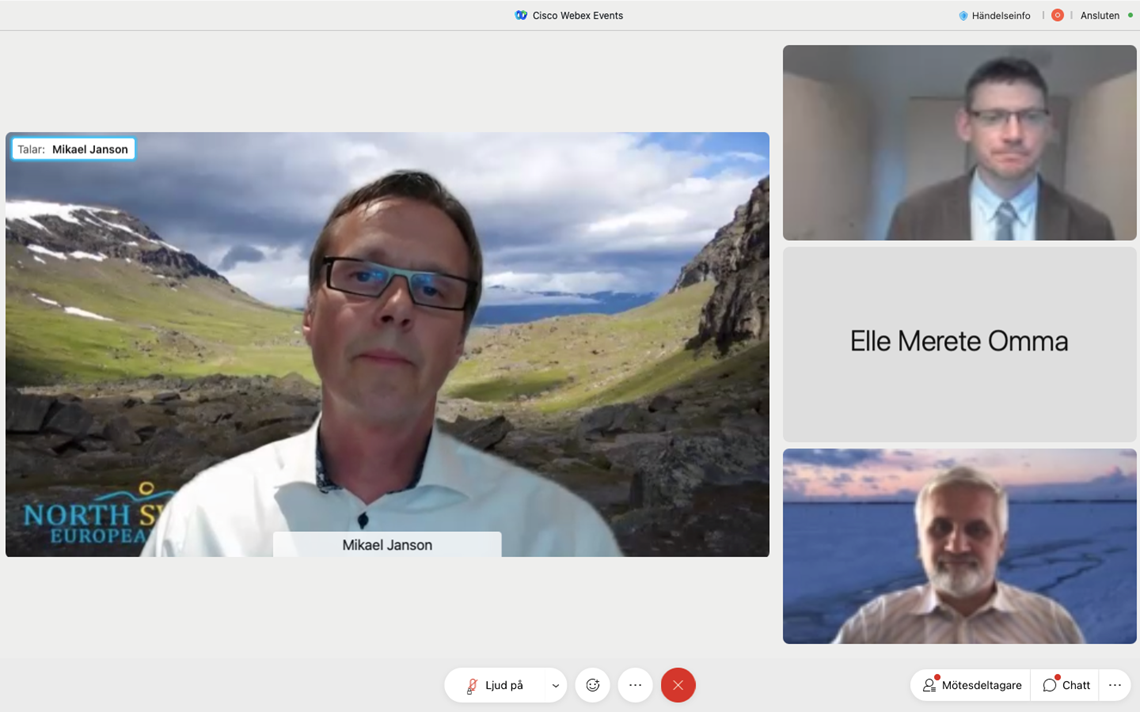Select the top-right video of man in suit
Screen dimensions: 1140x712
(959, 142)
